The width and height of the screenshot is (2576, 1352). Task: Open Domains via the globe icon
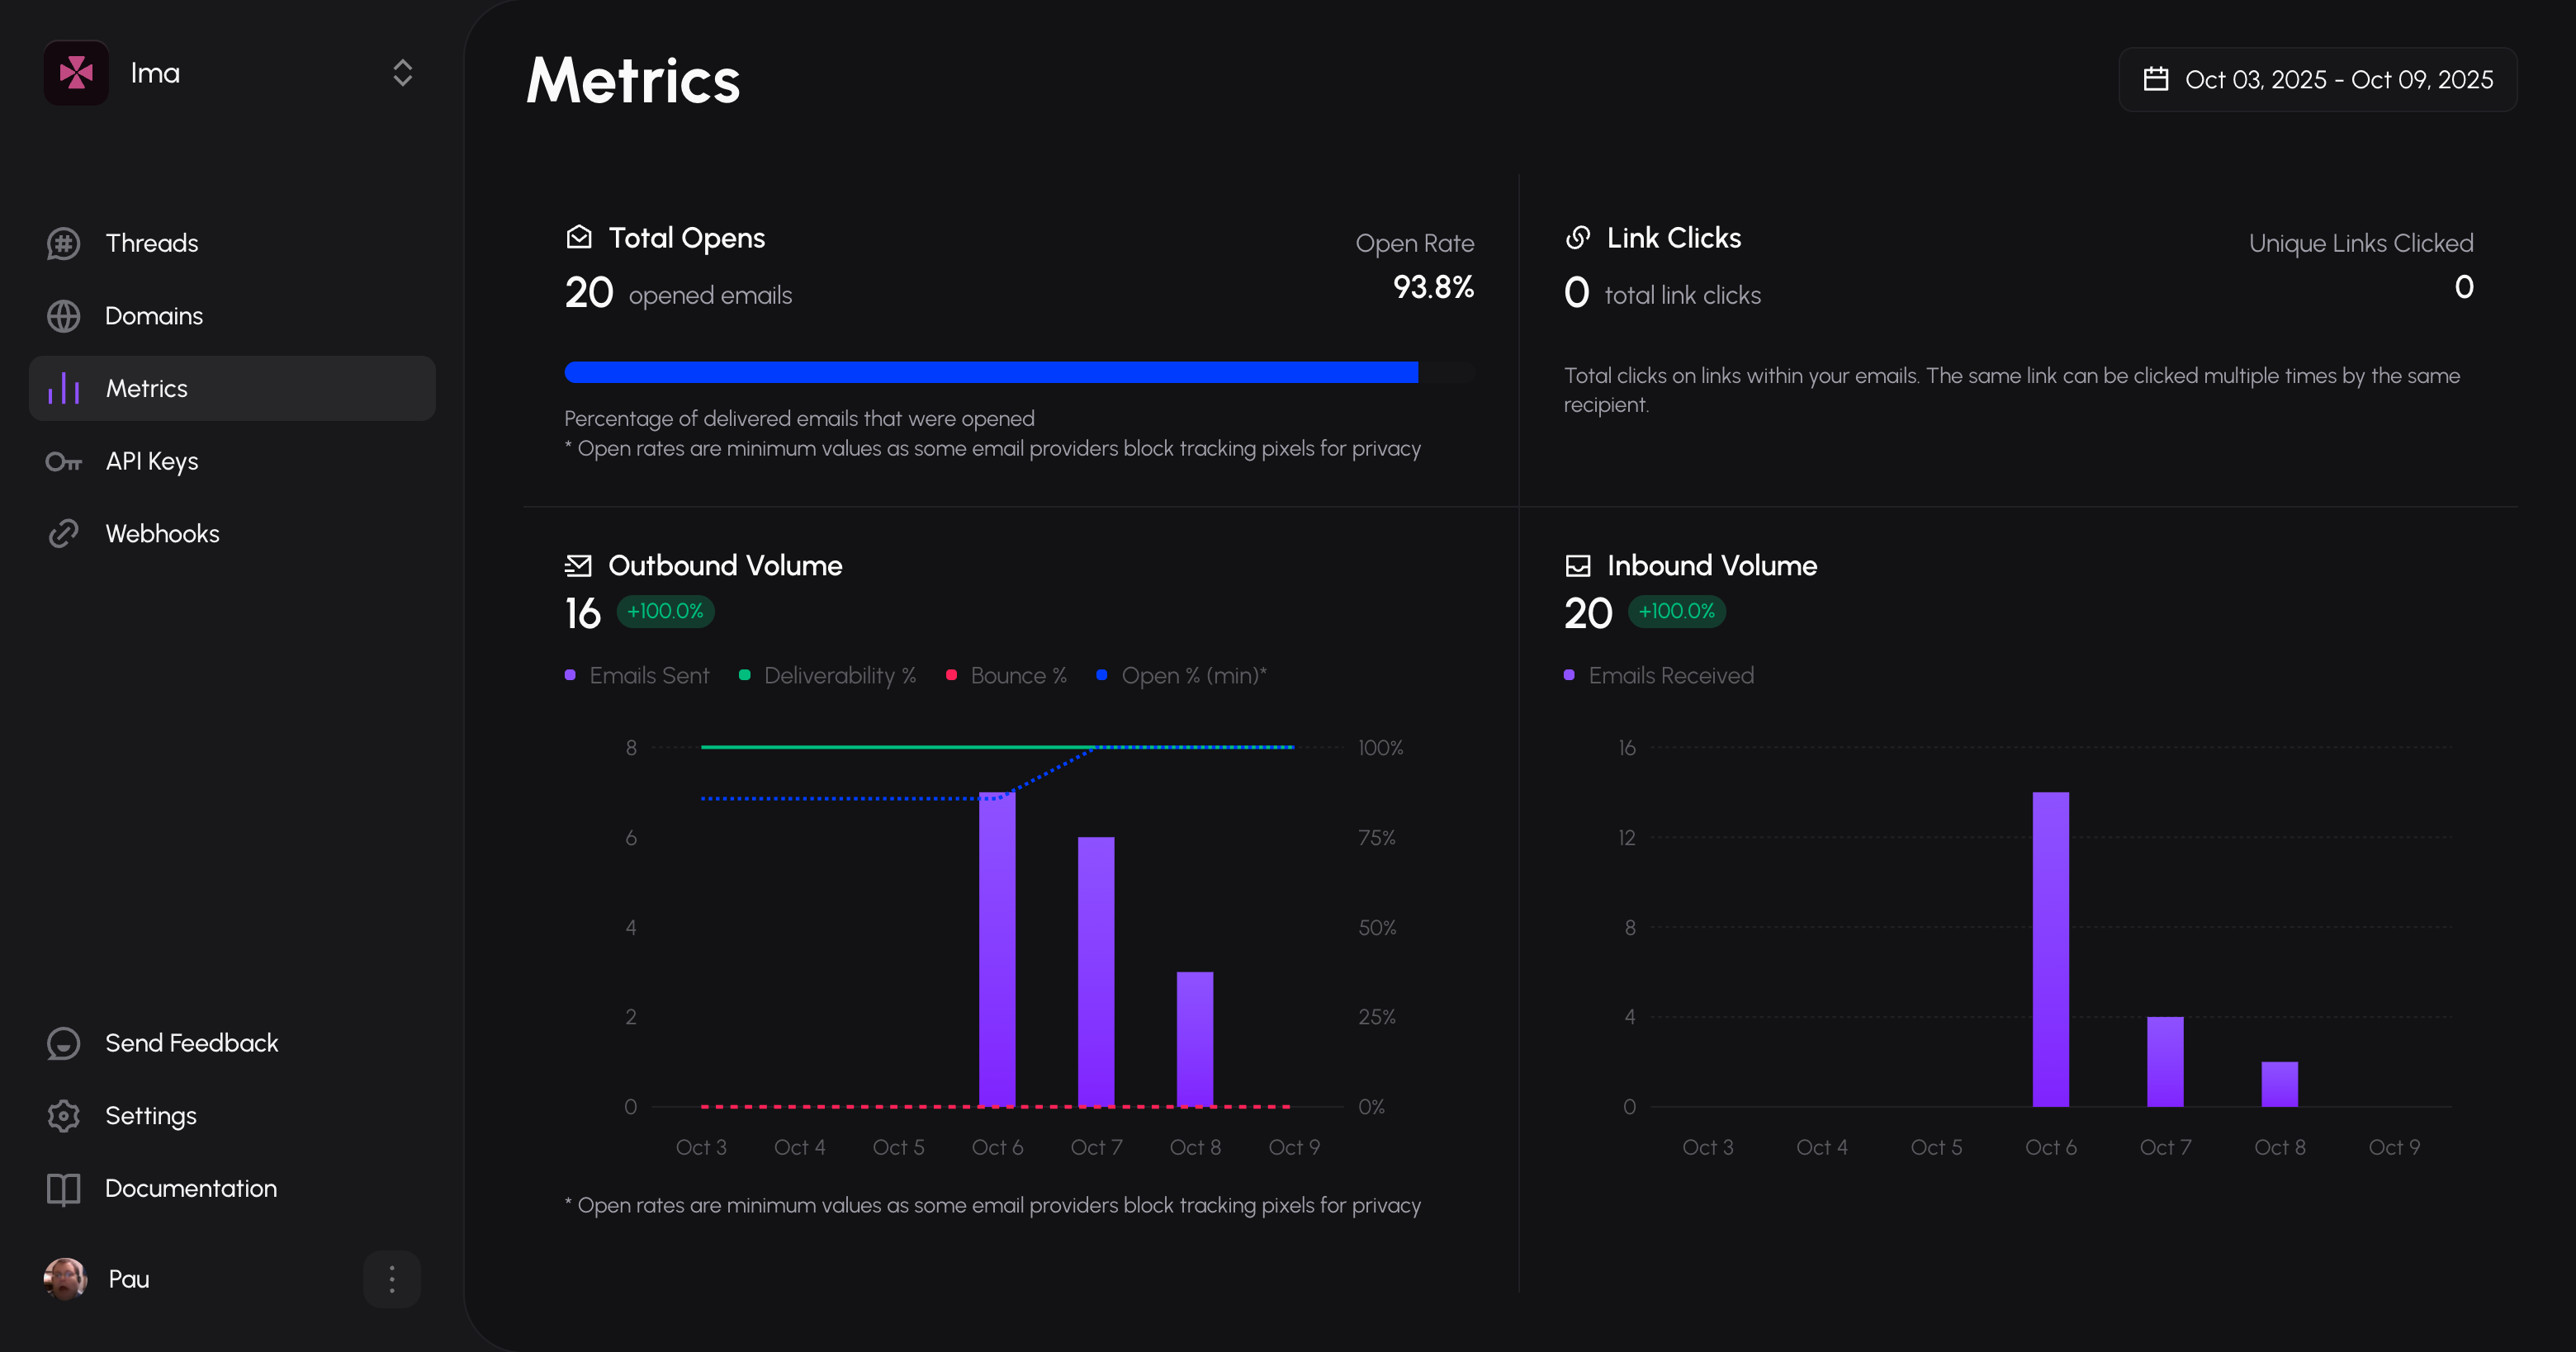63,315
